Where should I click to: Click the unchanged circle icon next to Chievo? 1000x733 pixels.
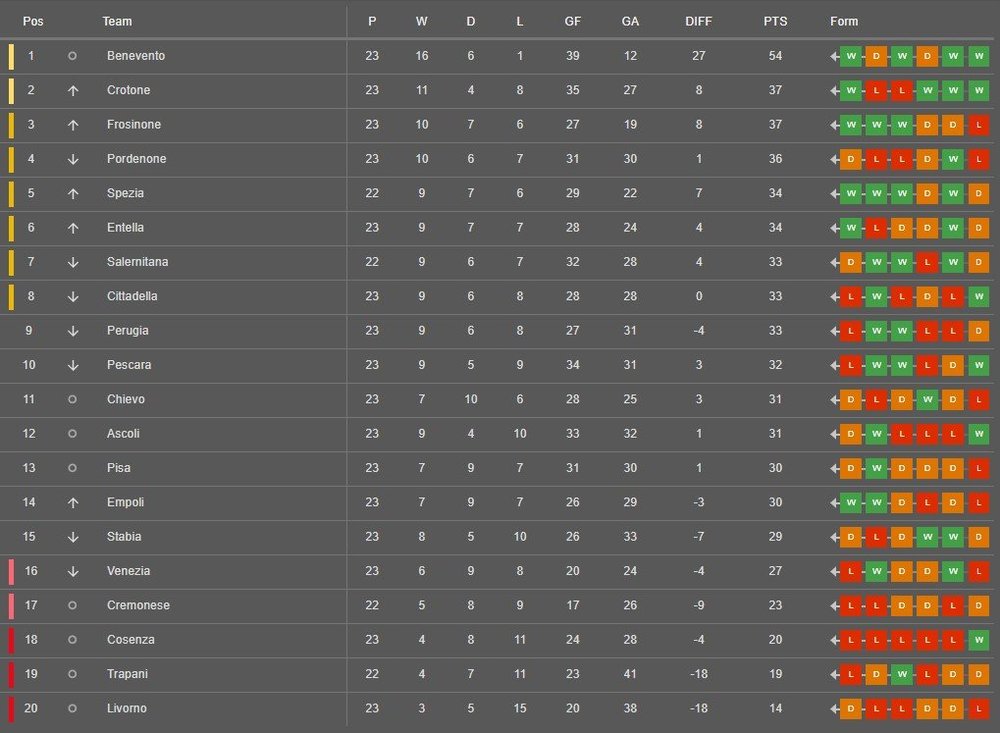point(72,399)
